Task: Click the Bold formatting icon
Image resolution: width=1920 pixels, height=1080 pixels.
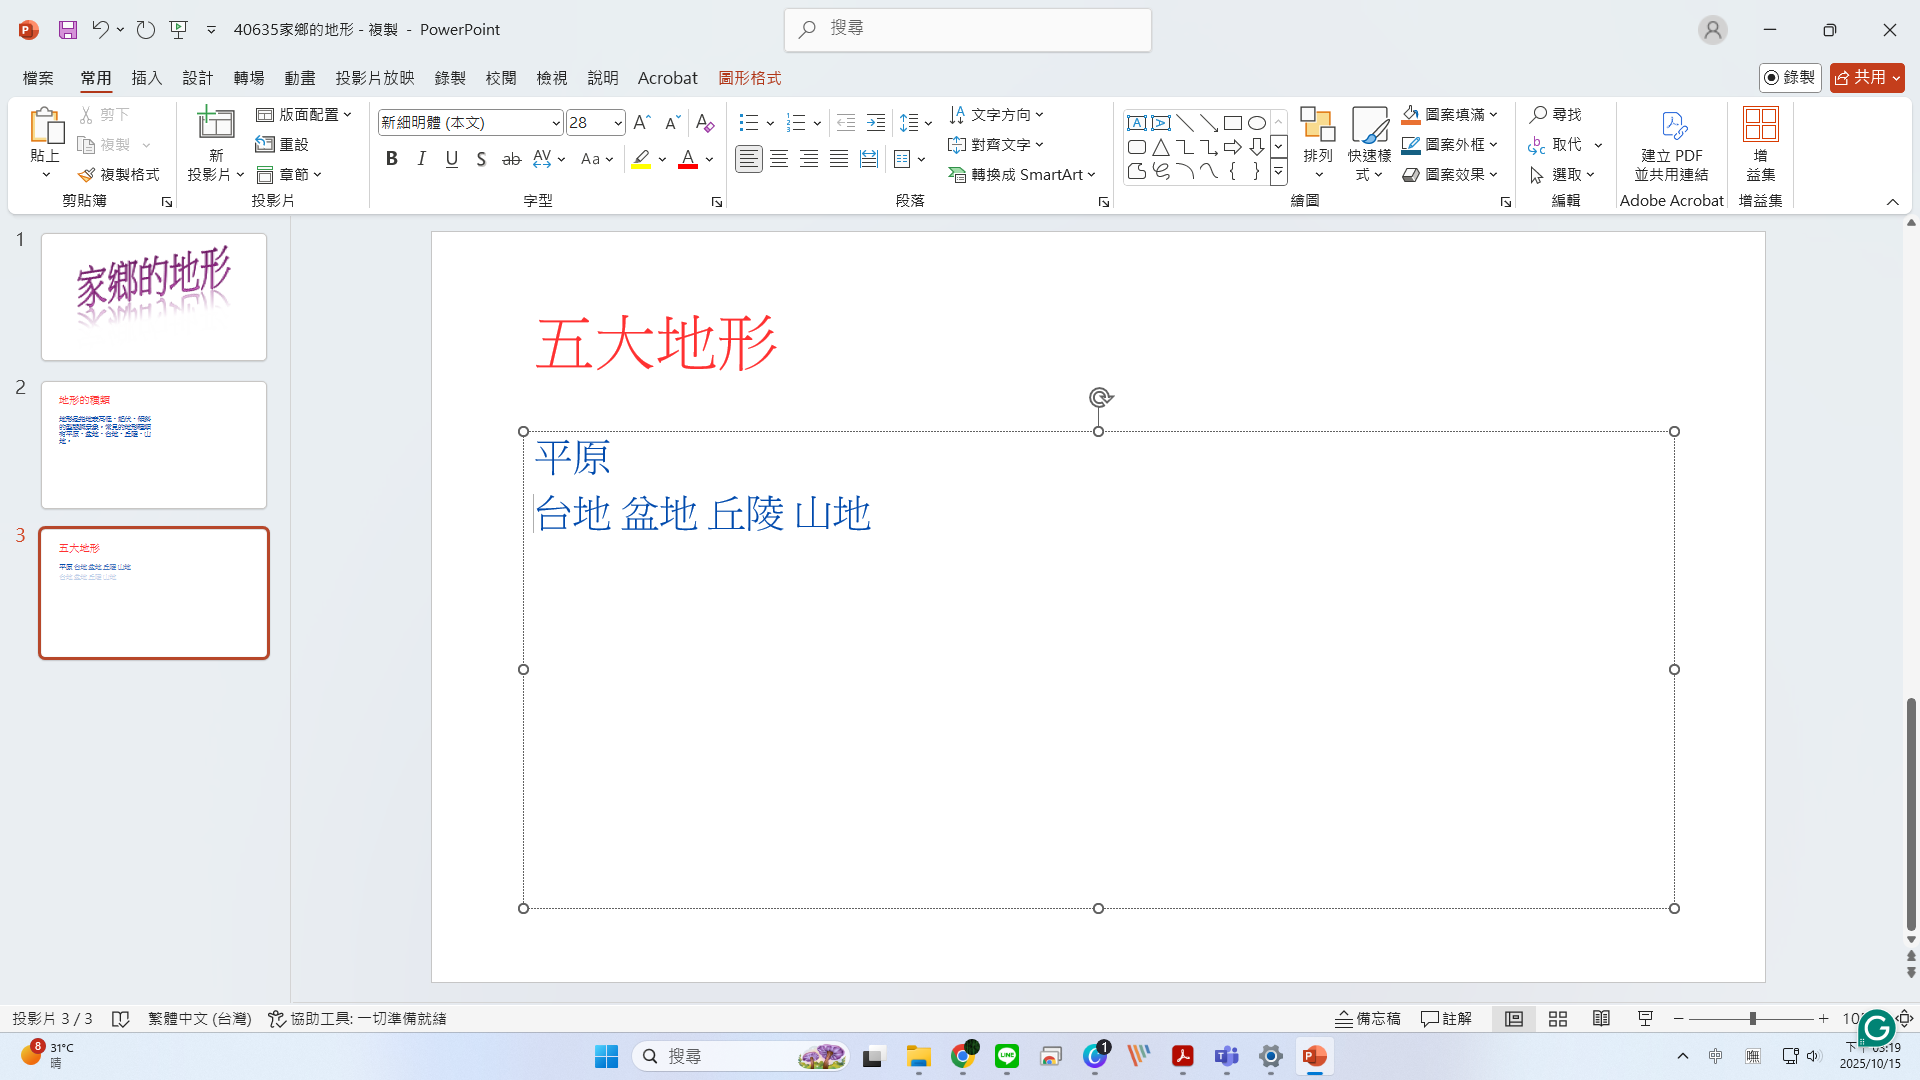Action: [392, 159]
